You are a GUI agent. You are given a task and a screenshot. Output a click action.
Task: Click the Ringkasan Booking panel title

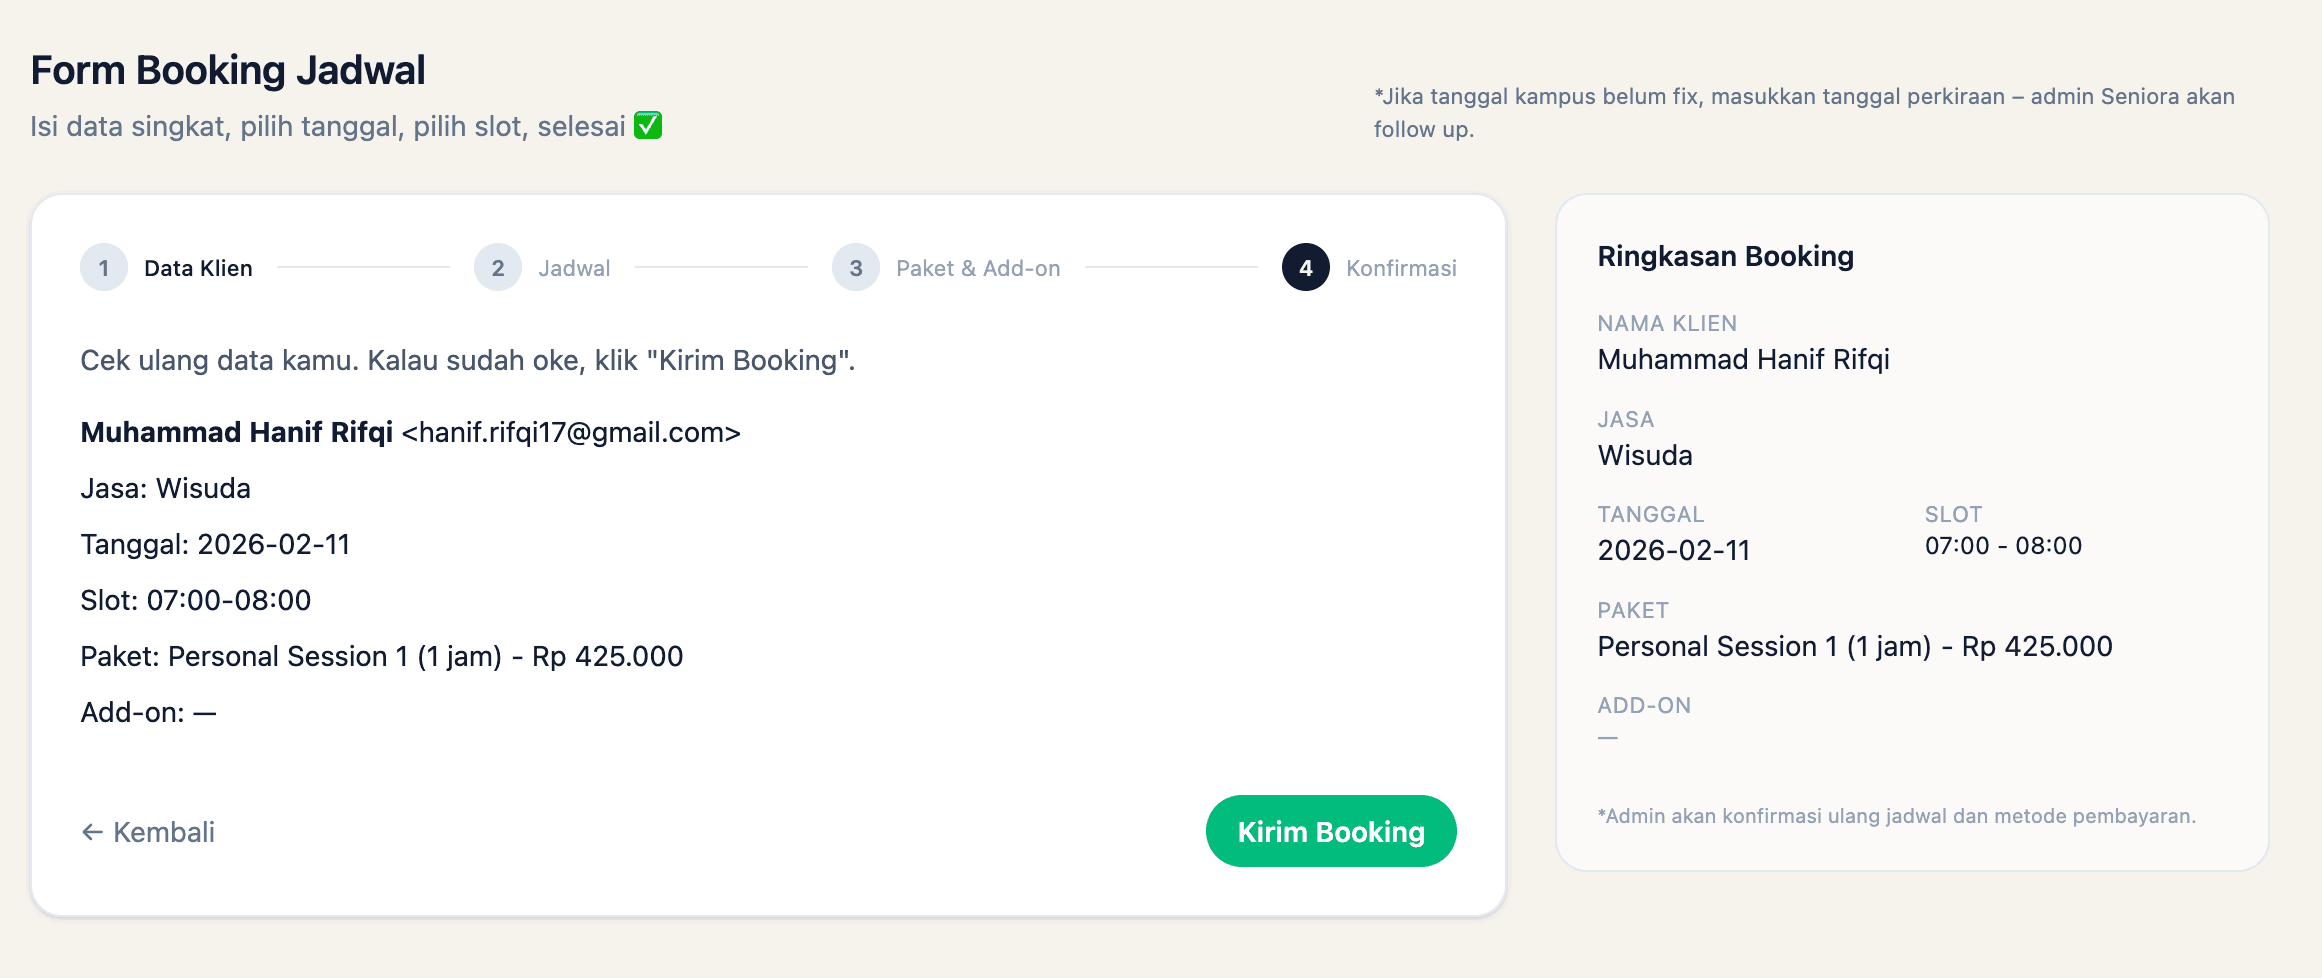[1725, 256]
